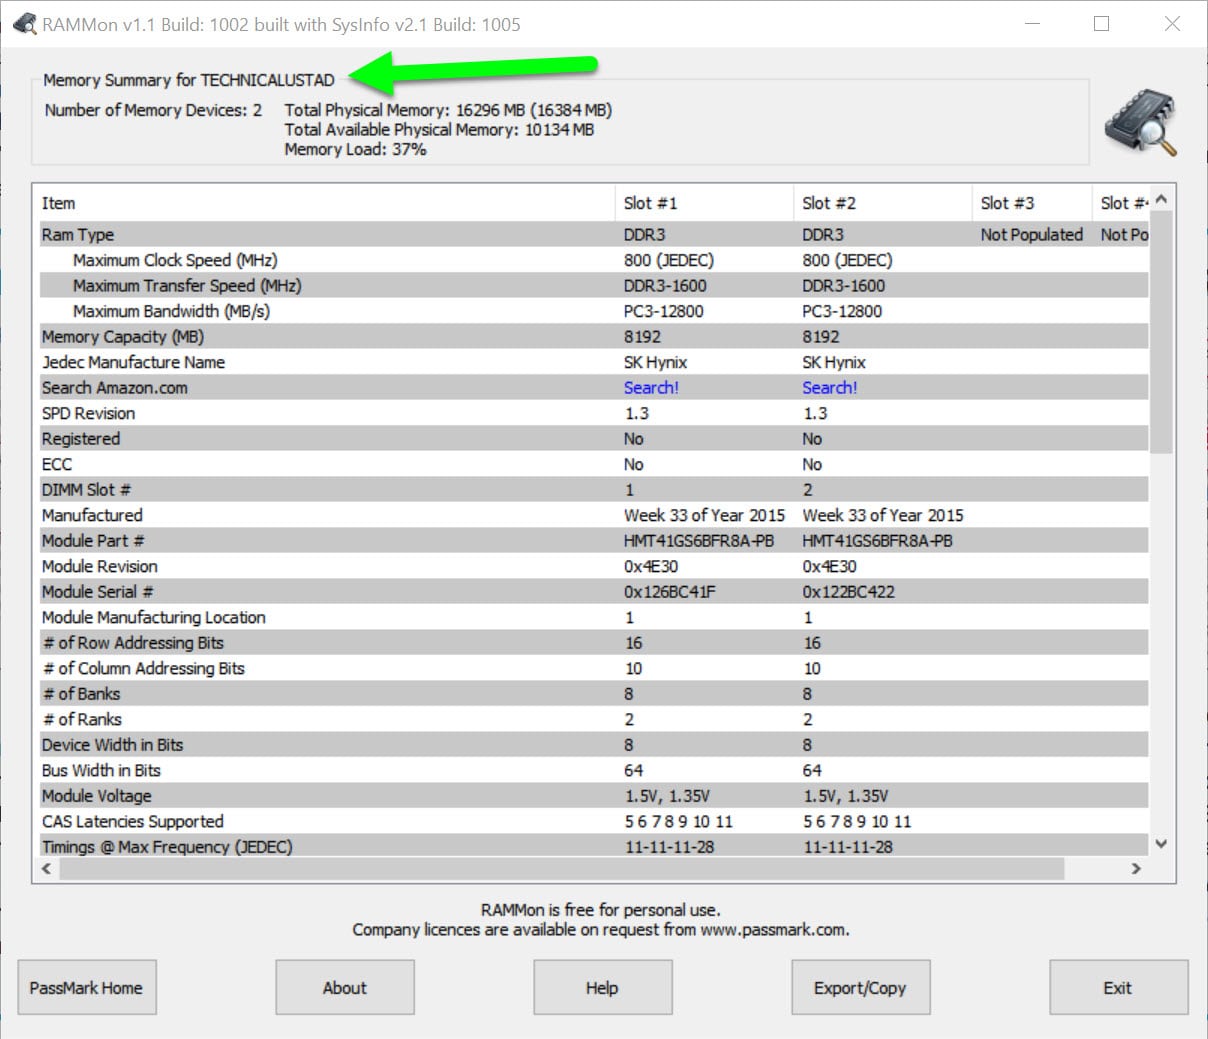The image size is (1208, 1039).
Task: Click Slot #3 Not Populated cell
Action: [x=1031, y=235]
